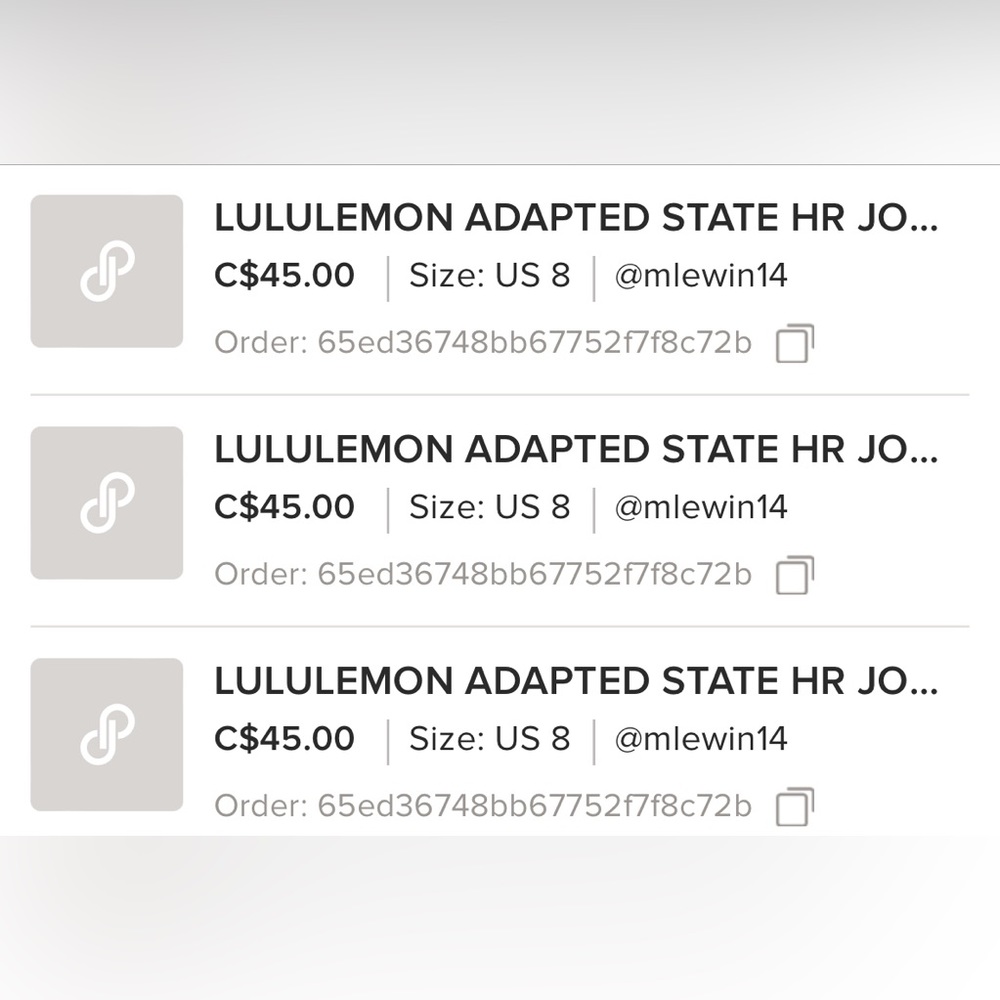Visit the @mlewin14 profile in the second listing
The image size is (1000, 1000).
point(700,507)
